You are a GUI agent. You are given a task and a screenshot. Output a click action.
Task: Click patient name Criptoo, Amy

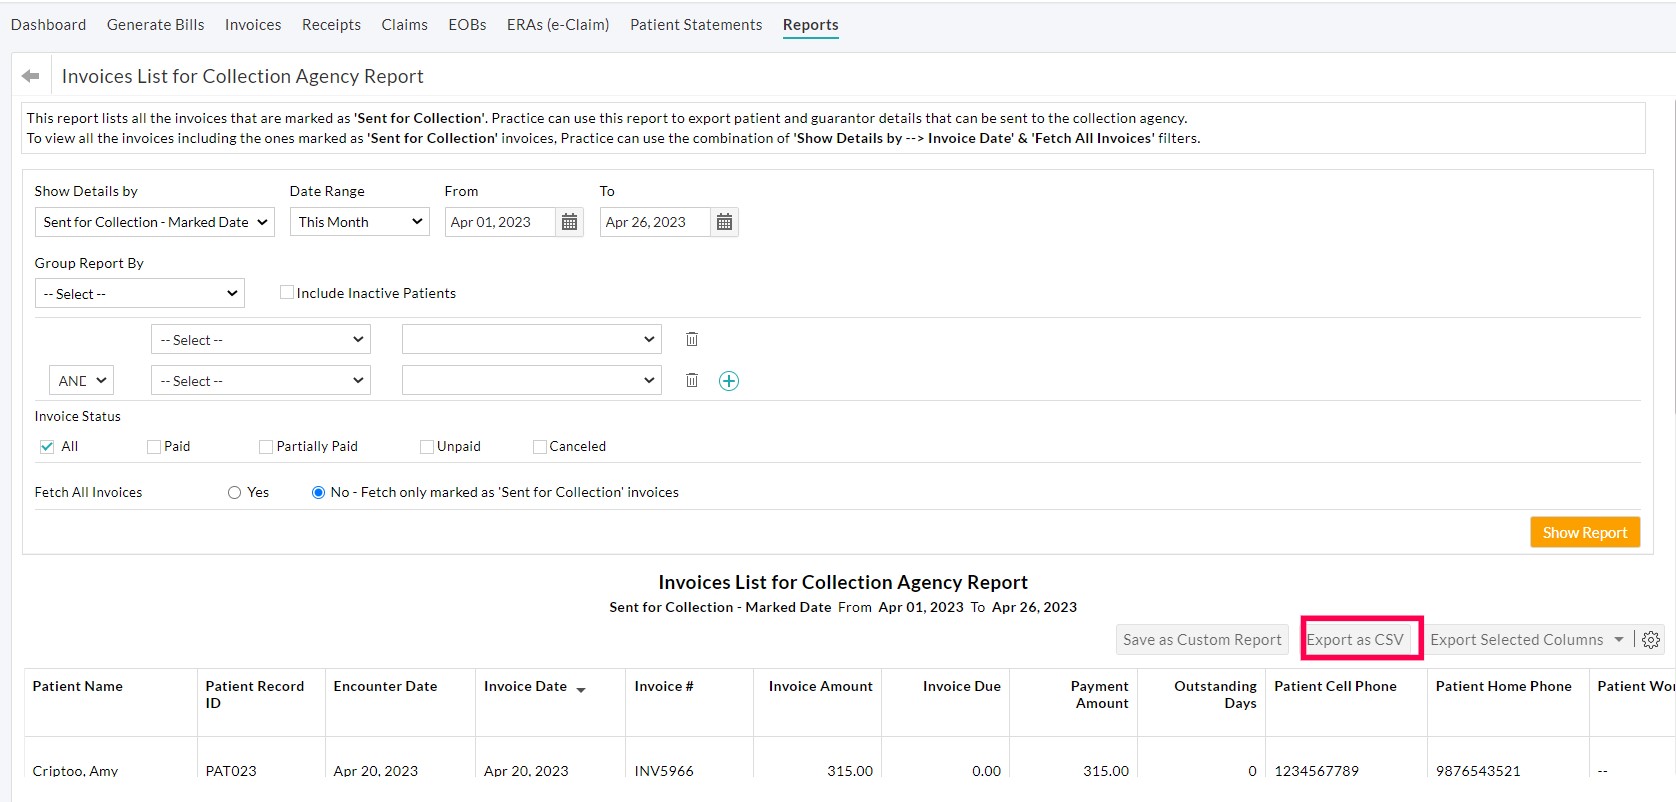pyautogui.click(x=75, y=771)
